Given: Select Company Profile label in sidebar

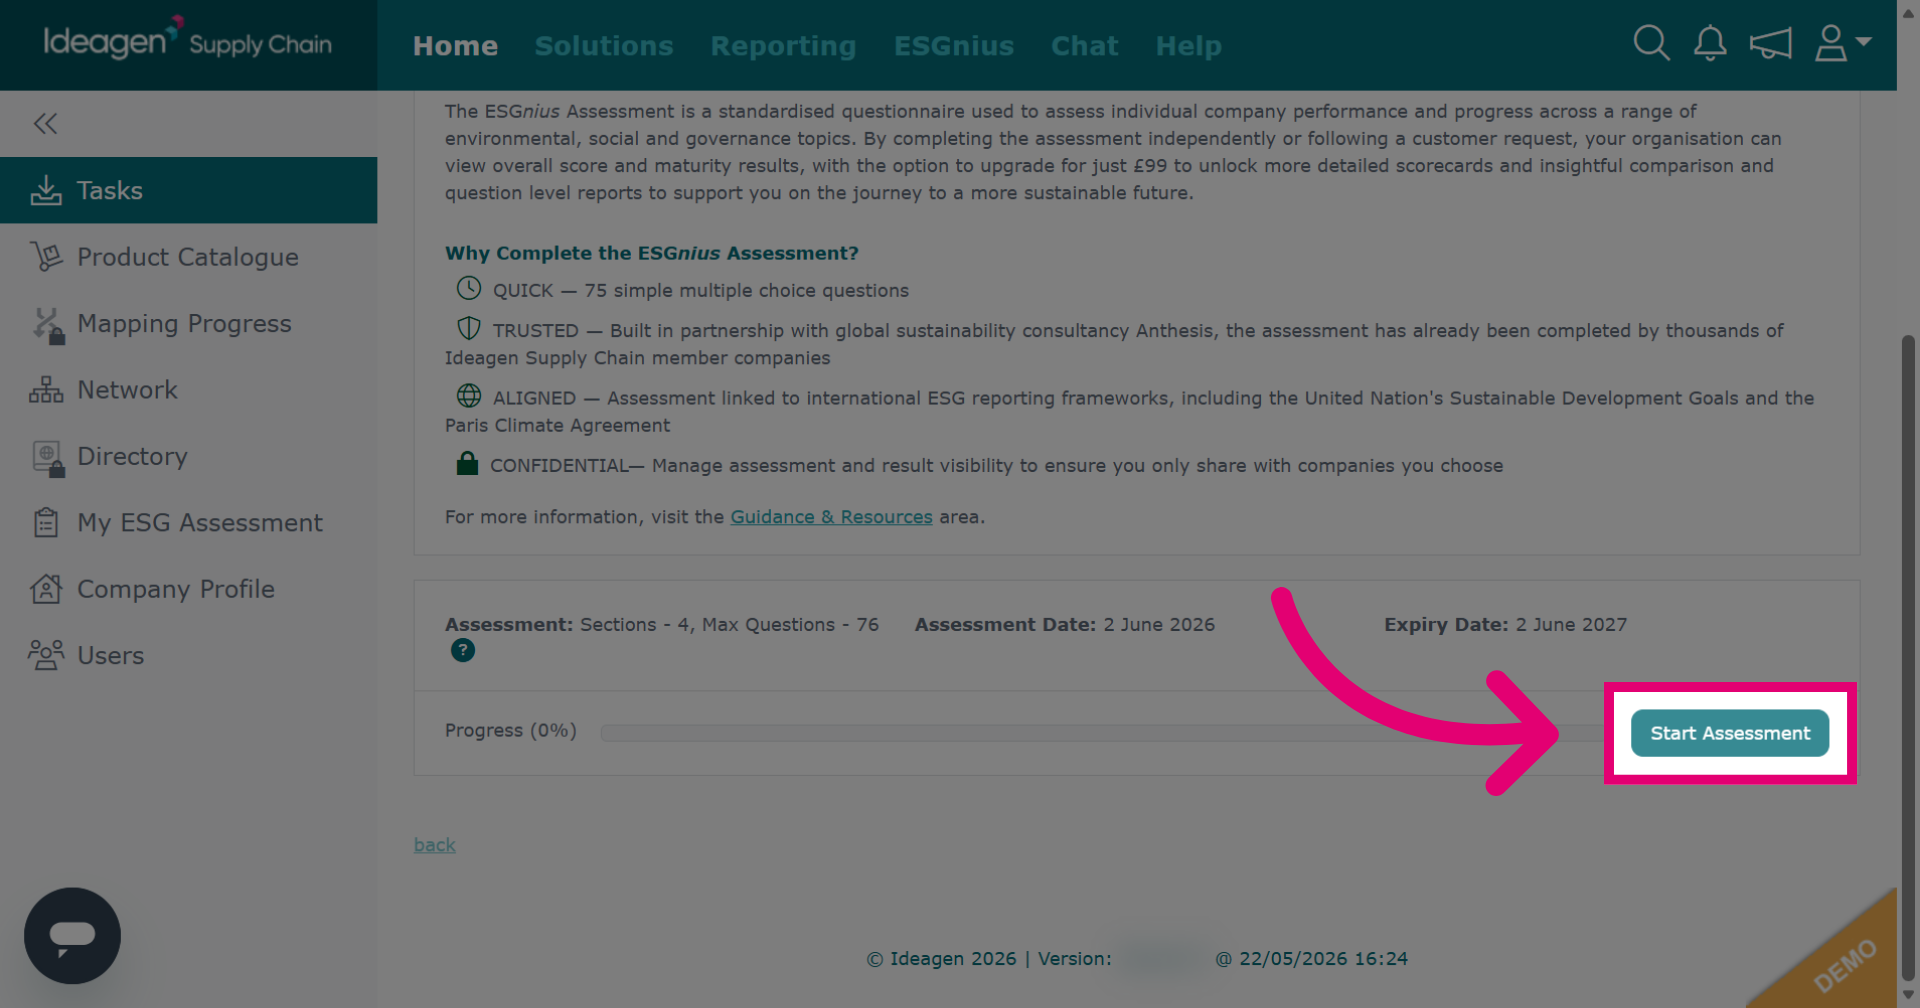Looking at the screenshot, I should click(x=176, y=589).
